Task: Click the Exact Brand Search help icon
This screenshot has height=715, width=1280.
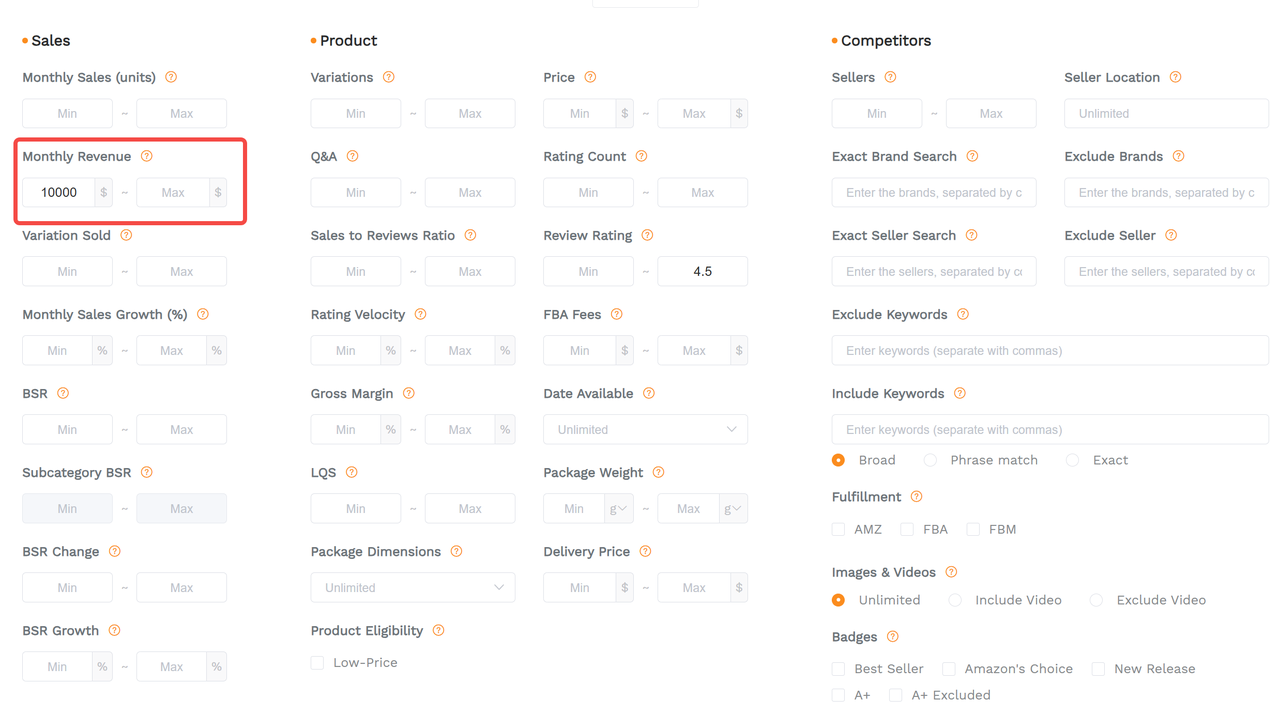Action: 970,156
